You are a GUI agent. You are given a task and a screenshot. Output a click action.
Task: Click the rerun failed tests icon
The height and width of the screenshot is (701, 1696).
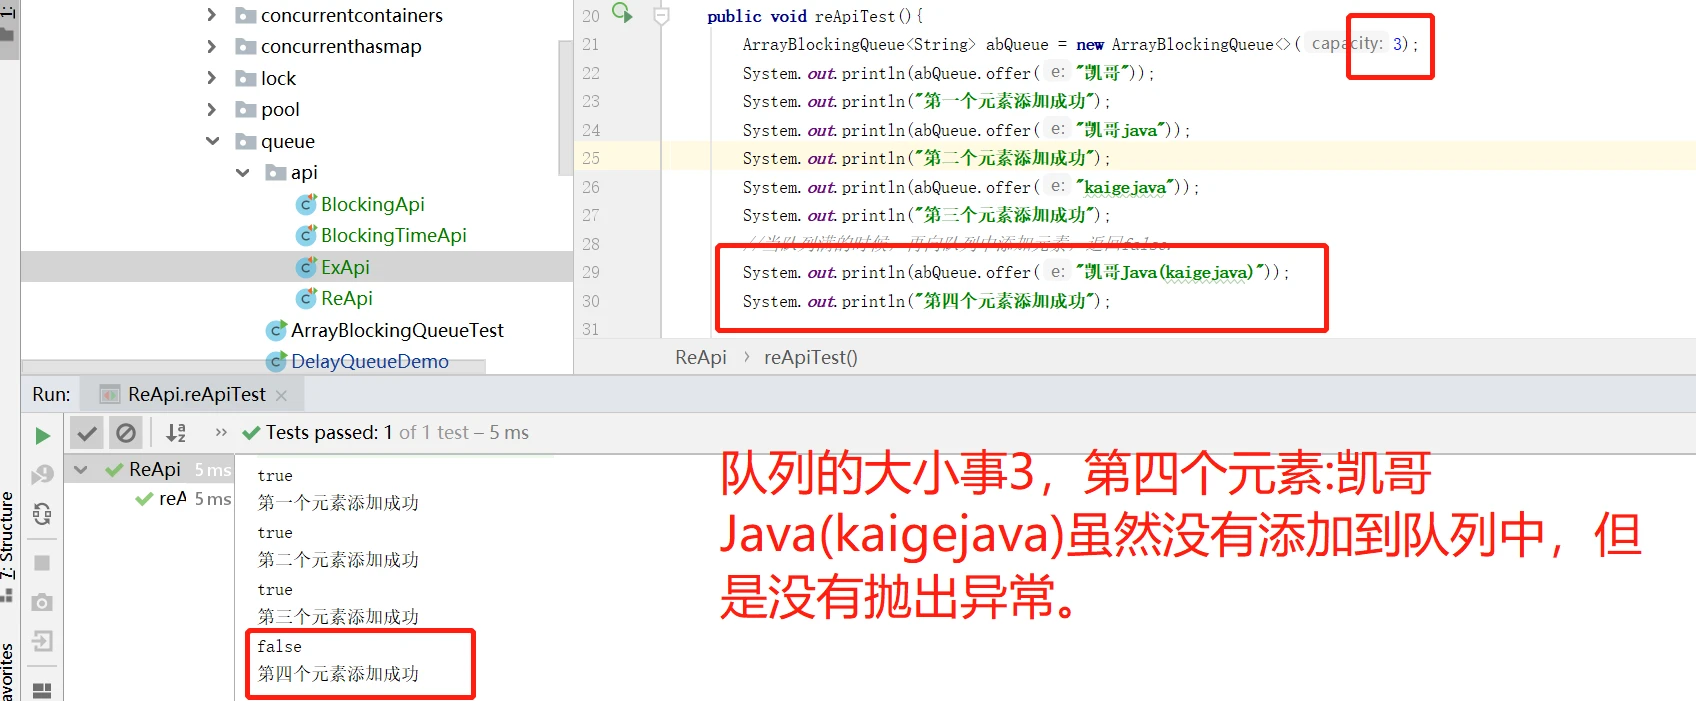coord(42,474)
